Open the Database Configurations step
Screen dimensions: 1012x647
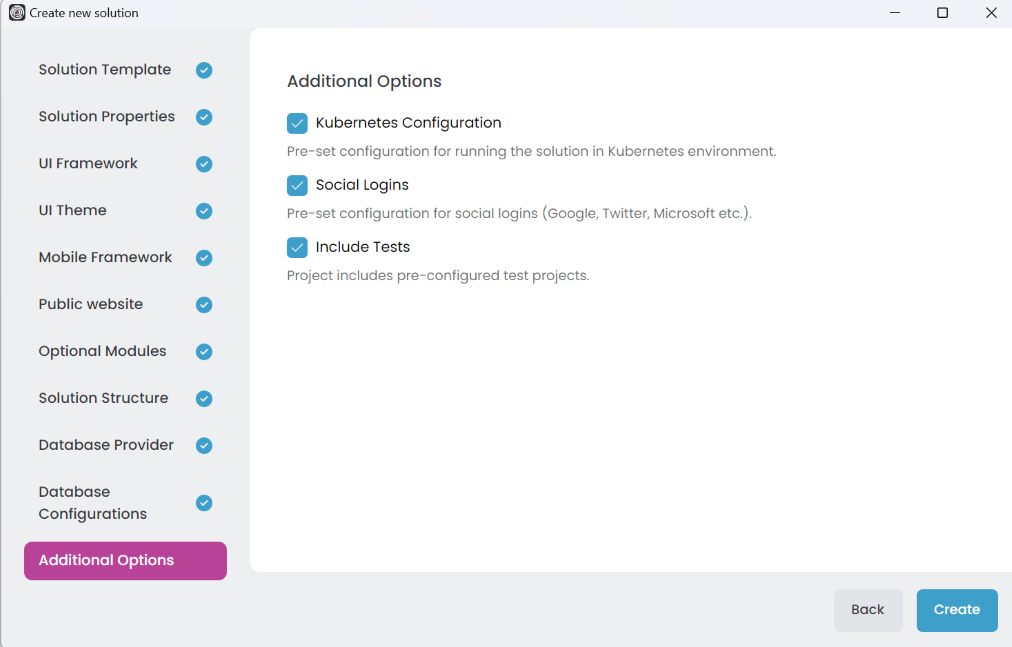[93, 503]
